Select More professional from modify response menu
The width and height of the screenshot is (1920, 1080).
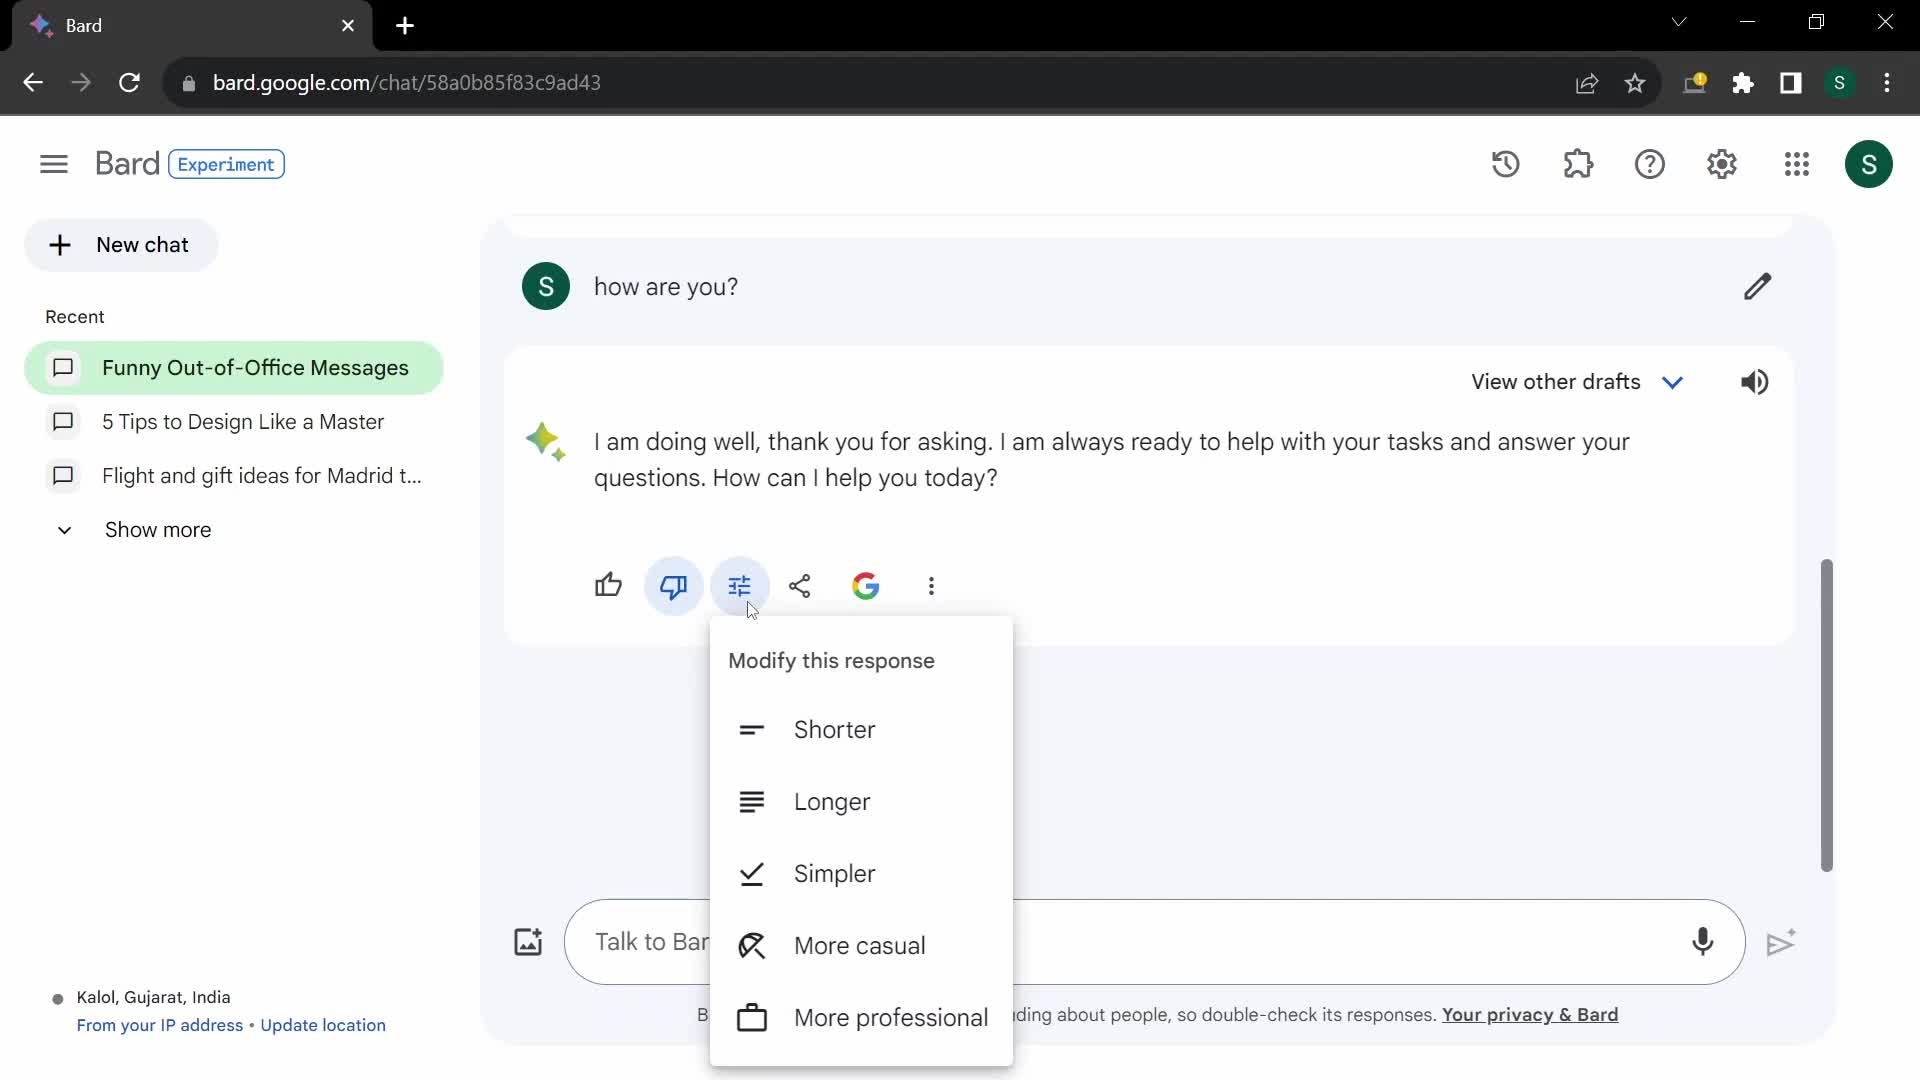(x=891, y=1017)
